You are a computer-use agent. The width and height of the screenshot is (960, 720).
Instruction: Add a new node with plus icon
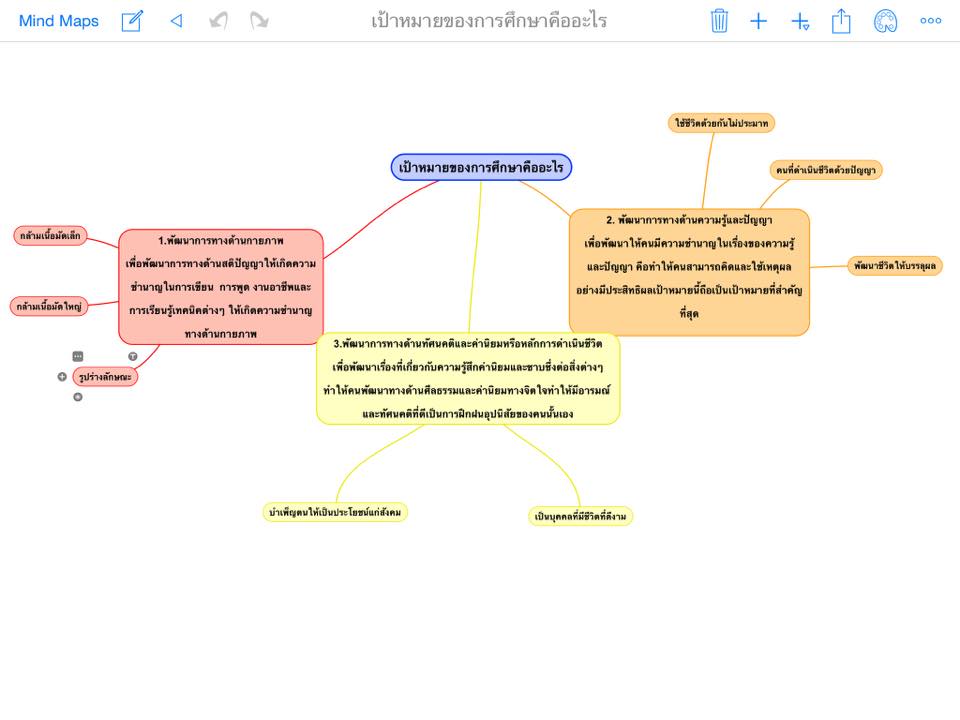(x=759, y=21)
